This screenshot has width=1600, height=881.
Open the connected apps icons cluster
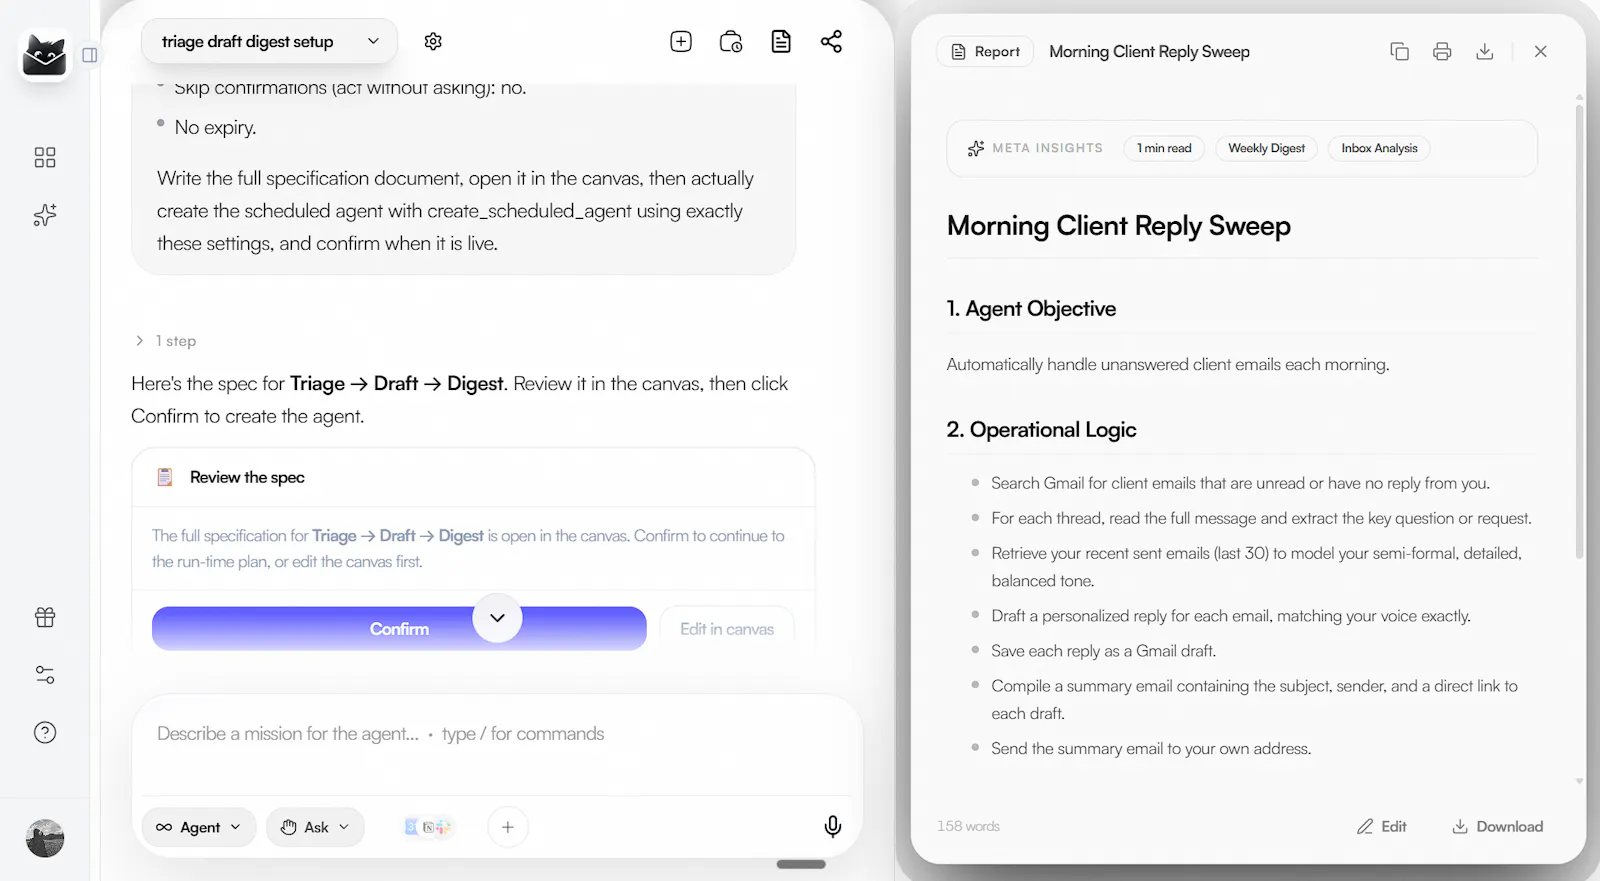pos(428,827)
